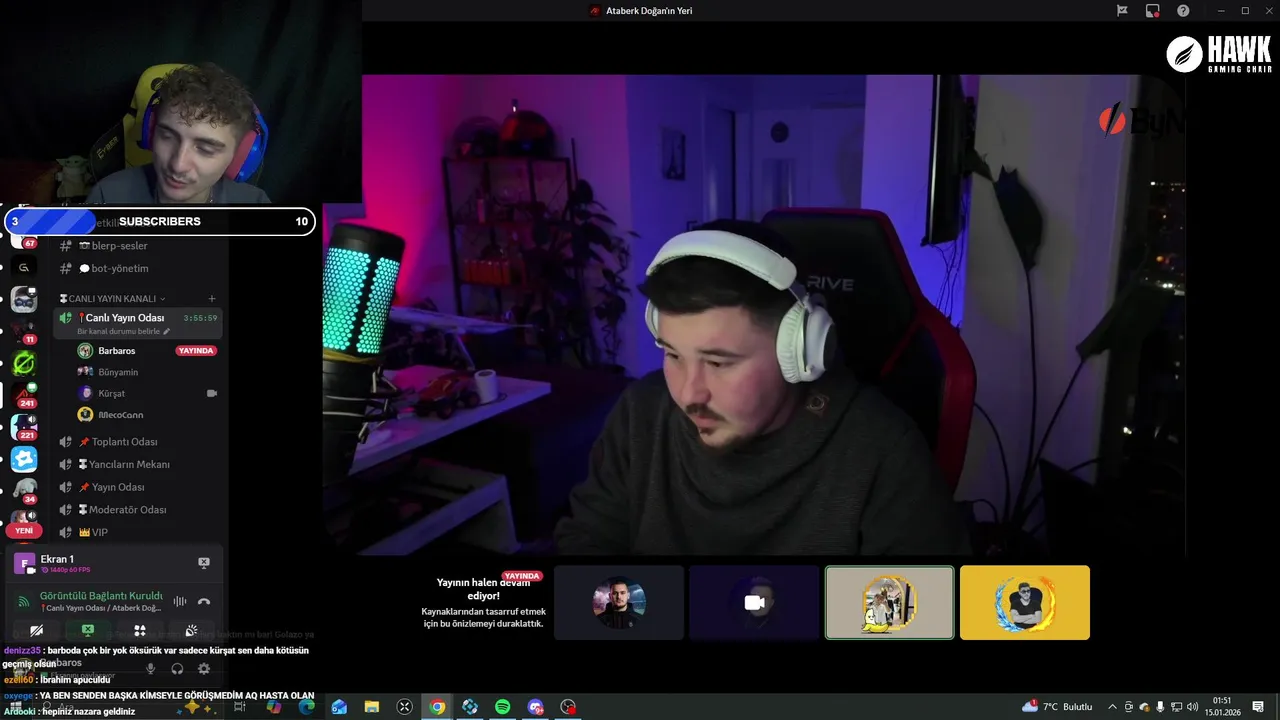Click the YAYINDA badge next to Barbaros
This screenshot has height=720, width=1280.
tap(196, 351)
